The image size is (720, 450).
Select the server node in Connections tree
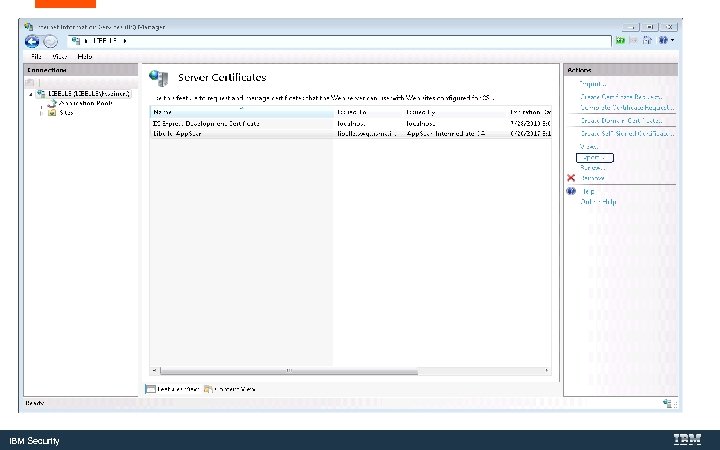pyautogui.click(x=89, y=94)
